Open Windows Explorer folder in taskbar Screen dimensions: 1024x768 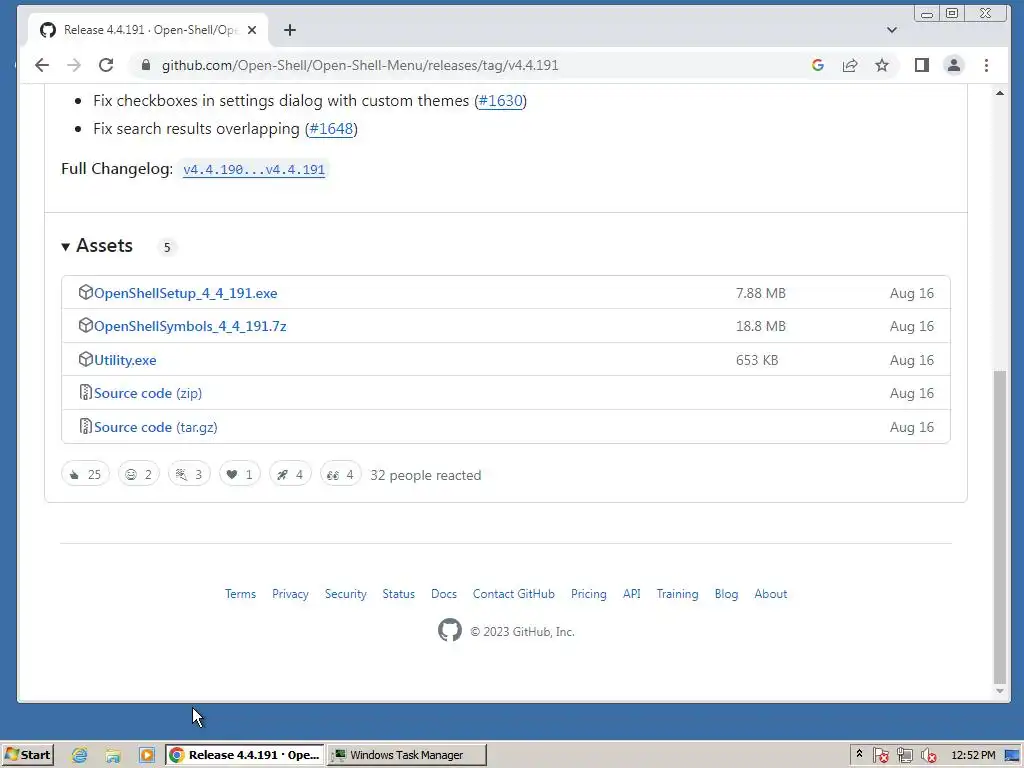coord(113,755)
